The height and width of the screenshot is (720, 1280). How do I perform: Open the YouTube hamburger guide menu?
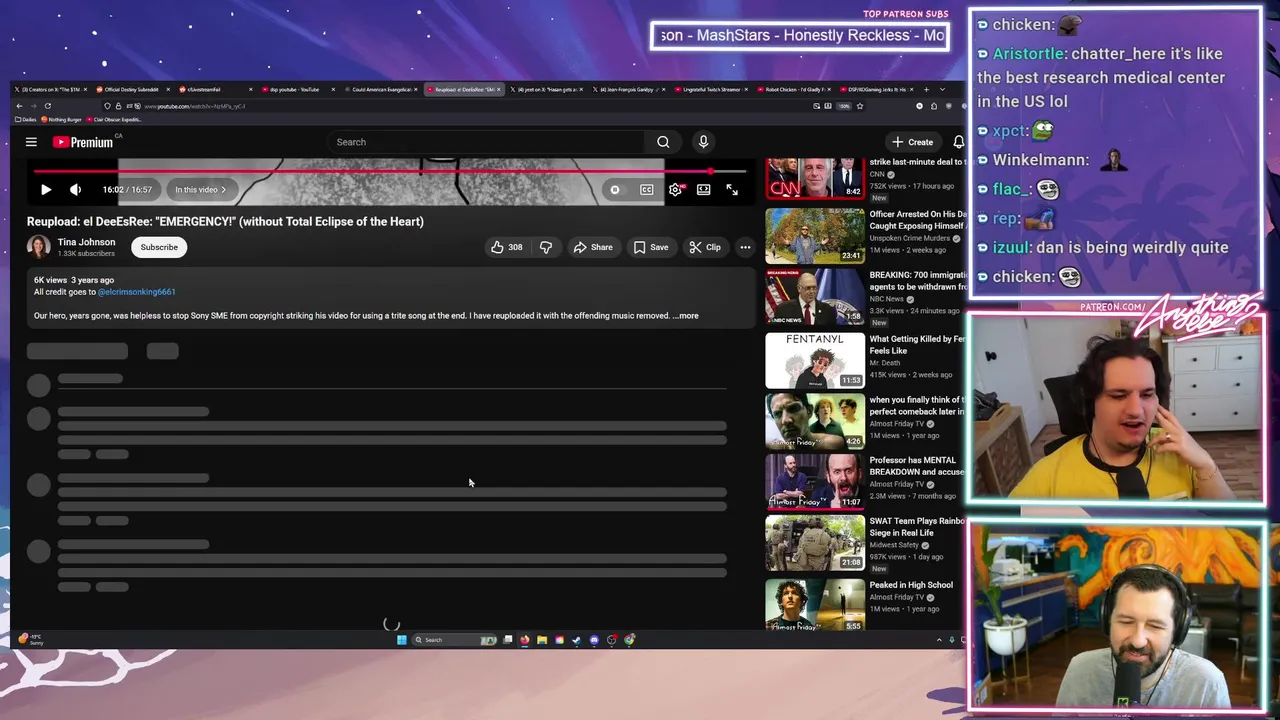tap(31, 142)
